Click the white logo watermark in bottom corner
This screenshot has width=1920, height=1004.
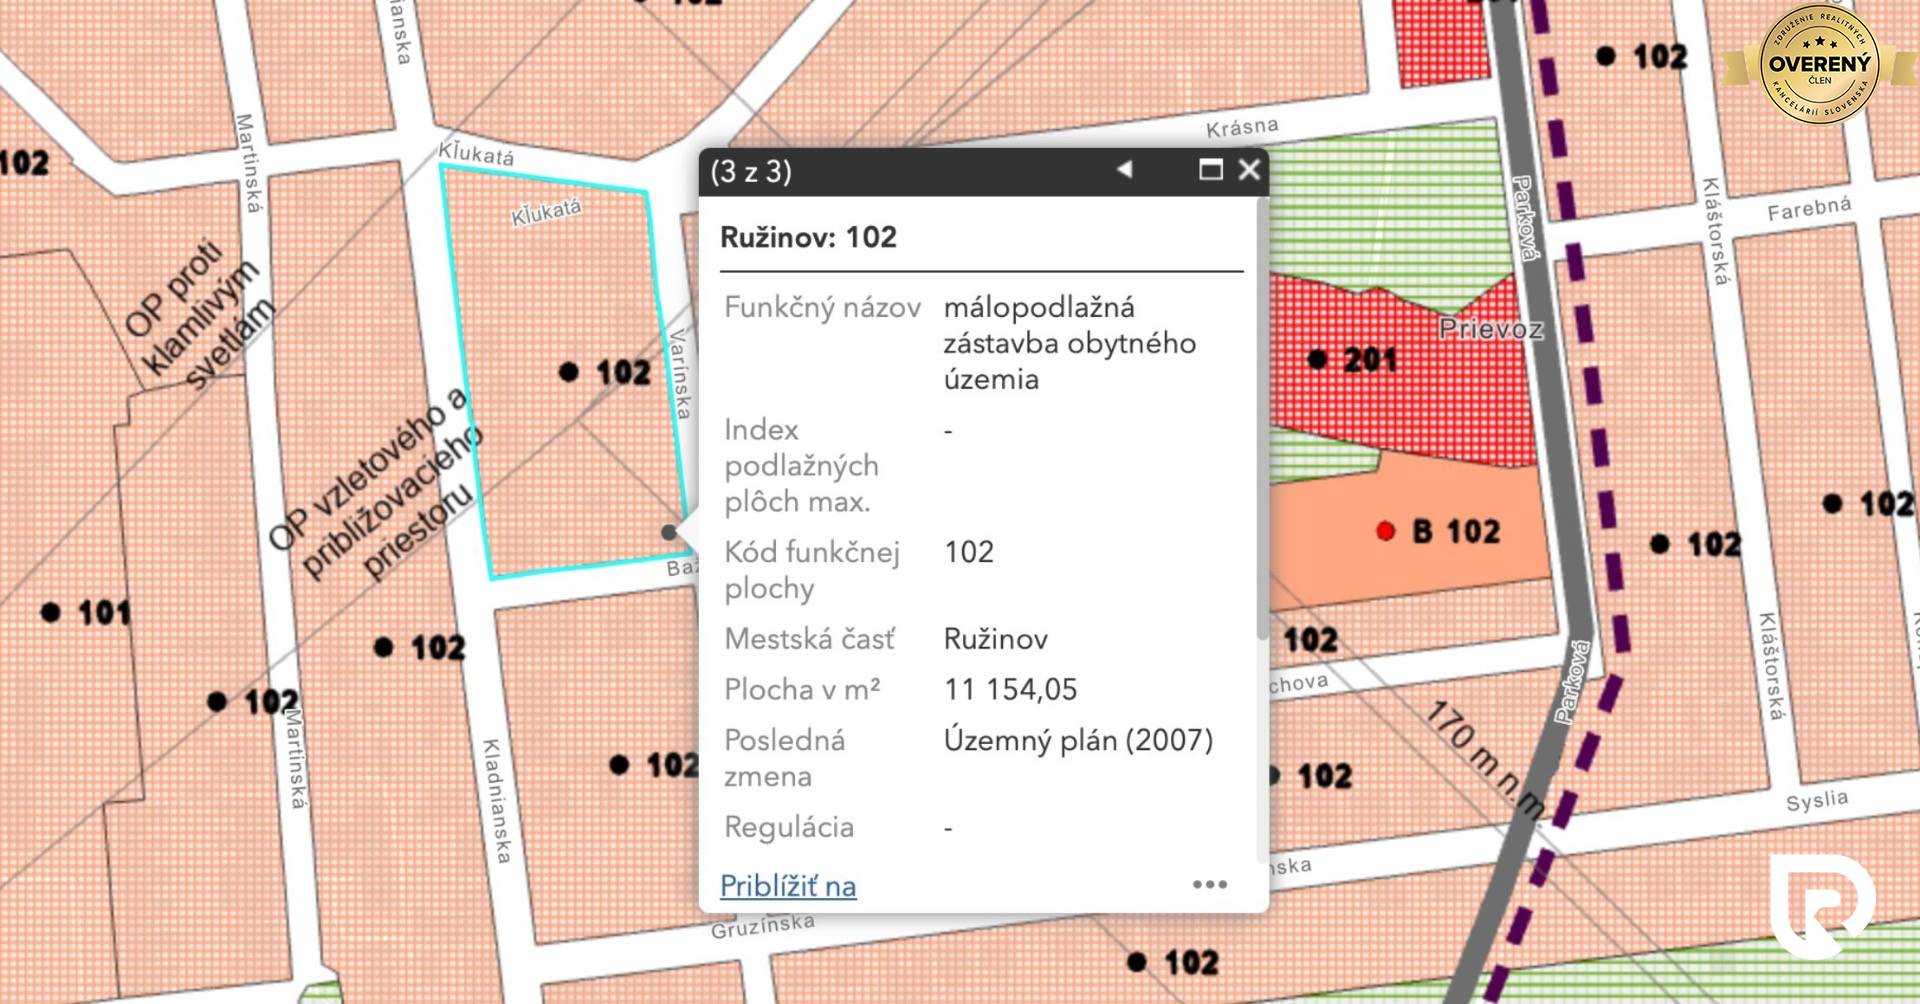pyautogui.click(x=1820, y=905)
